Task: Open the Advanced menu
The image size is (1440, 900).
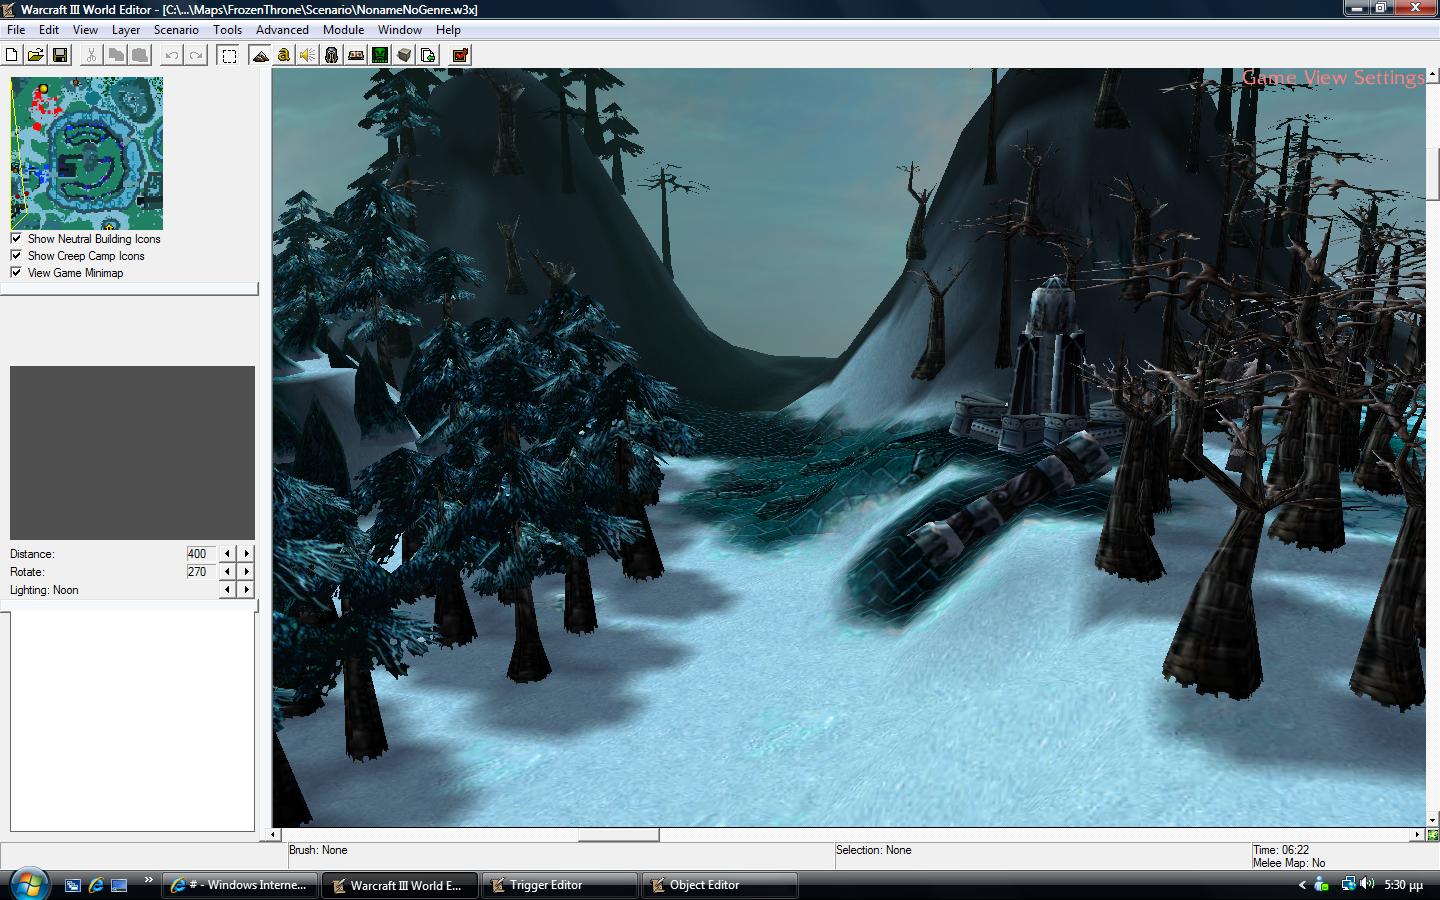Action: (x=282, y=30)
